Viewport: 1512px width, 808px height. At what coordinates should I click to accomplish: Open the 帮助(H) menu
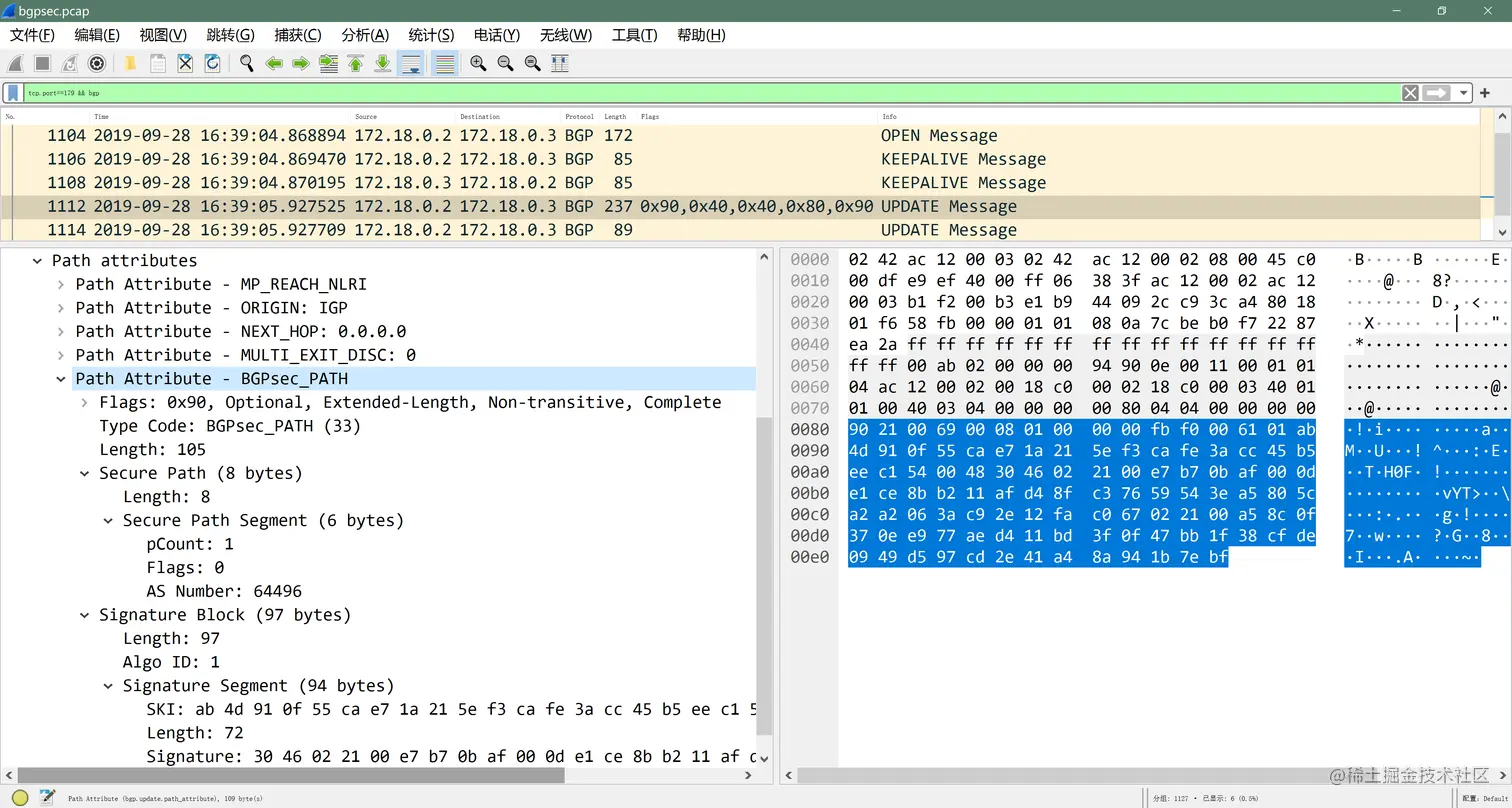[x=701, y=35]
